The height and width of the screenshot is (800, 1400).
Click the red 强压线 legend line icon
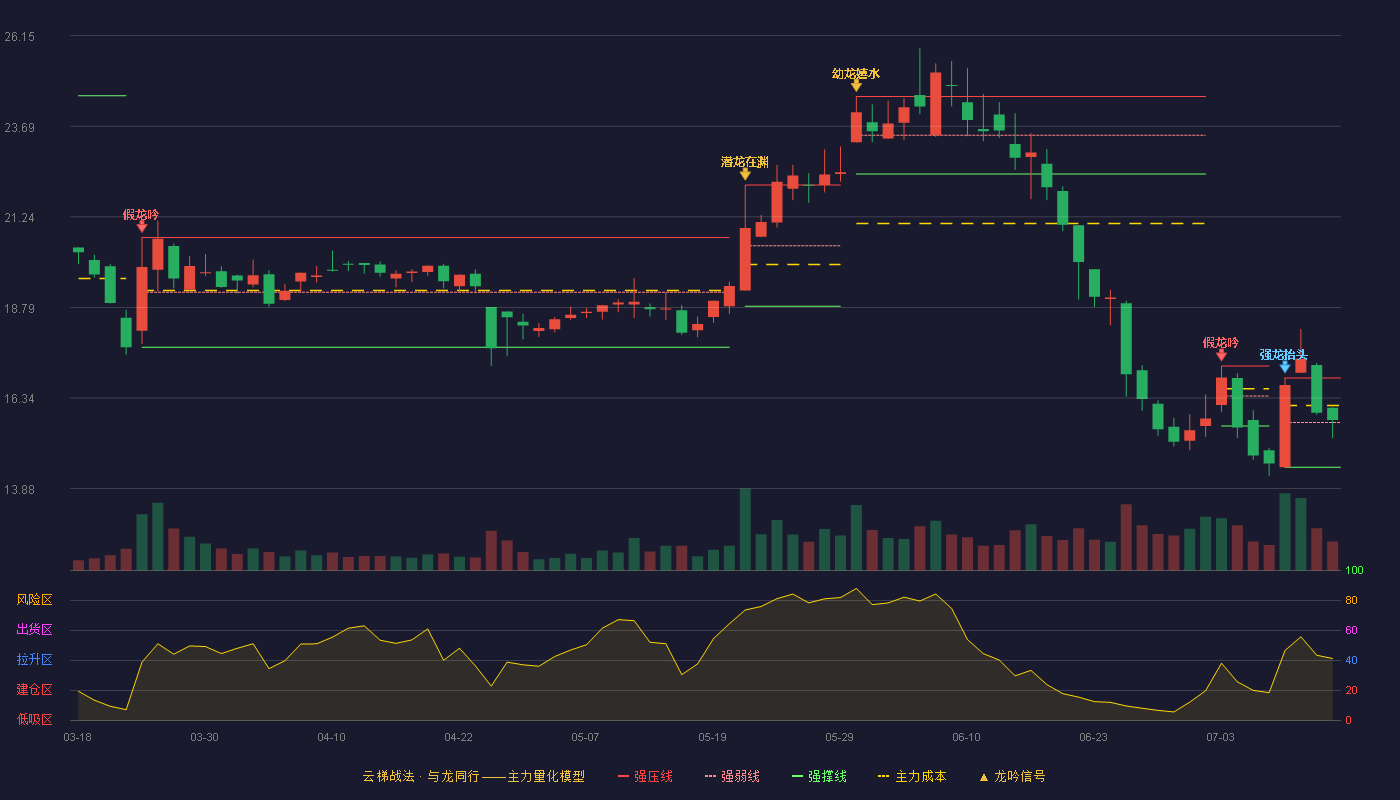tap(624, 776)
